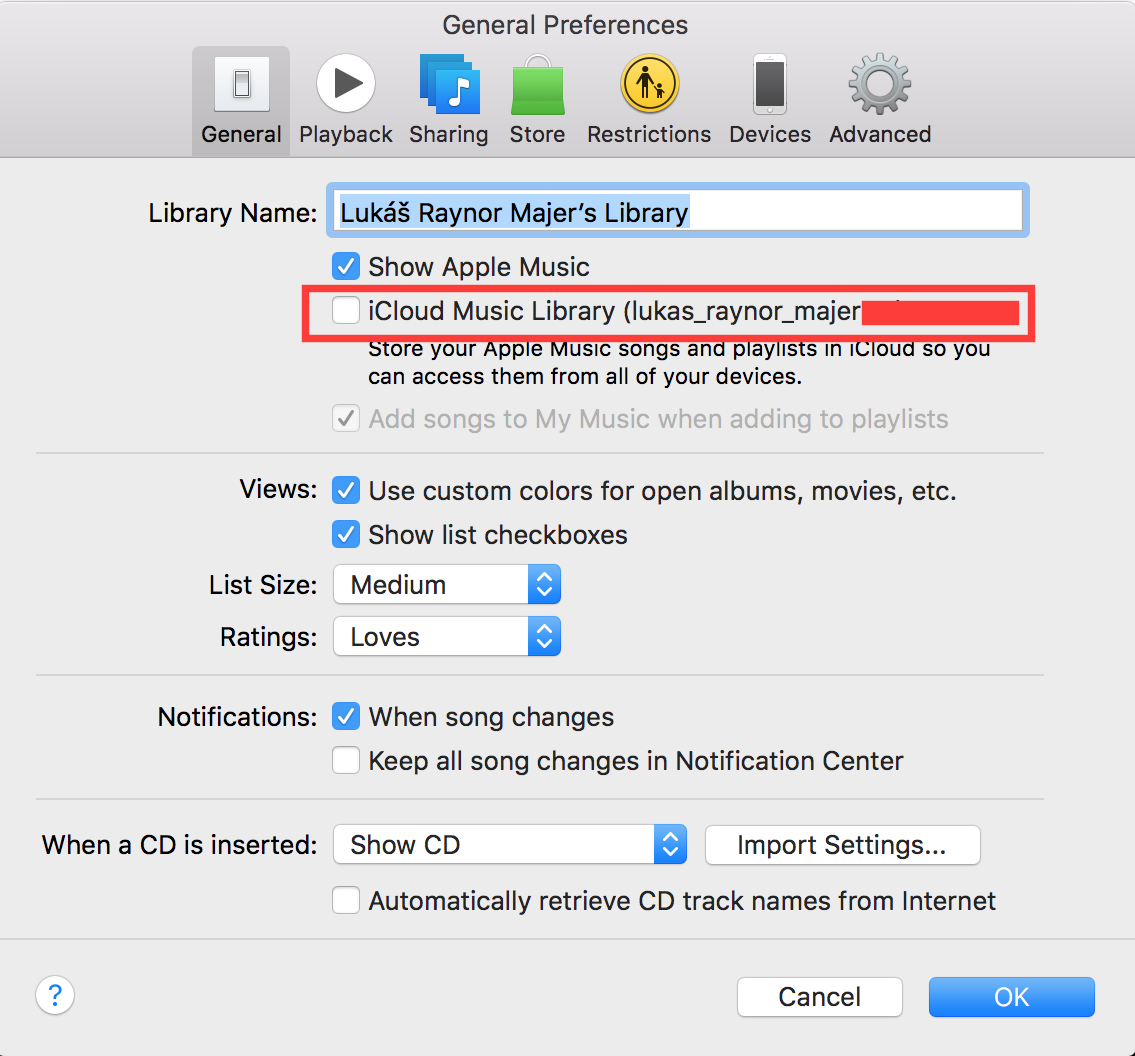The image size is (1135, 1056).
Task: Toggle Add songs to My Music option
Action: (346, 418)
